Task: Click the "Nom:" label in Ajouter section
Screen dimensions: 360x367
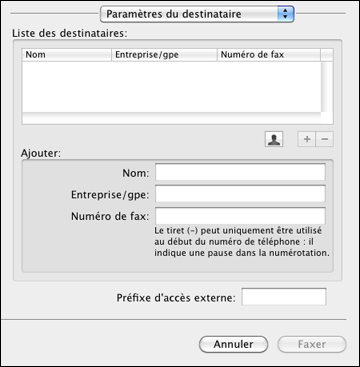Action: pyautogui.click(x=136, y=173)
